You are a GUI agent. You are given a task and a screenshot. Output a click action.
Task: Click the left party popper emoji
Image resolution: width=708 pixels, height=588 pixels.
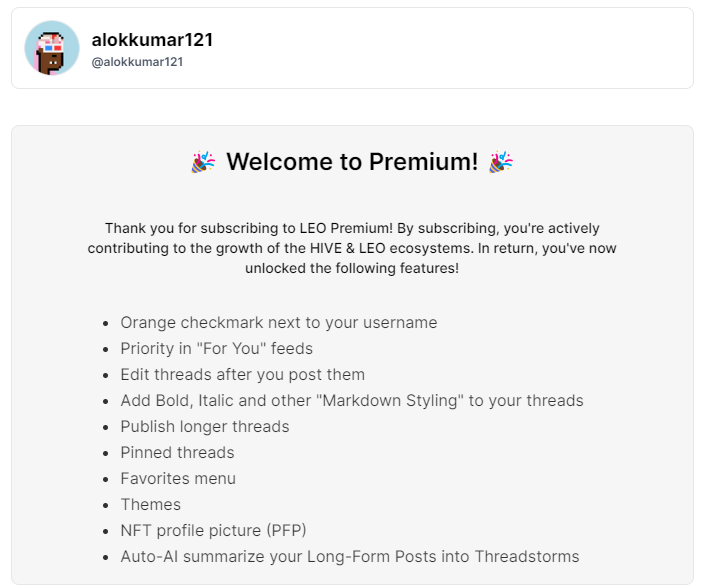203,162
